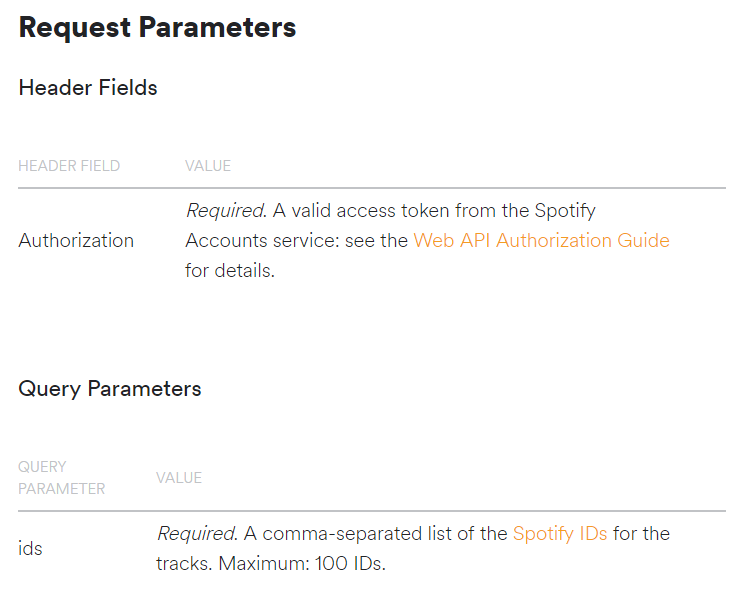Select the Authorization header field name
Image resolution: width=741 pixels, height=603 pixels.
coord(76,241)
